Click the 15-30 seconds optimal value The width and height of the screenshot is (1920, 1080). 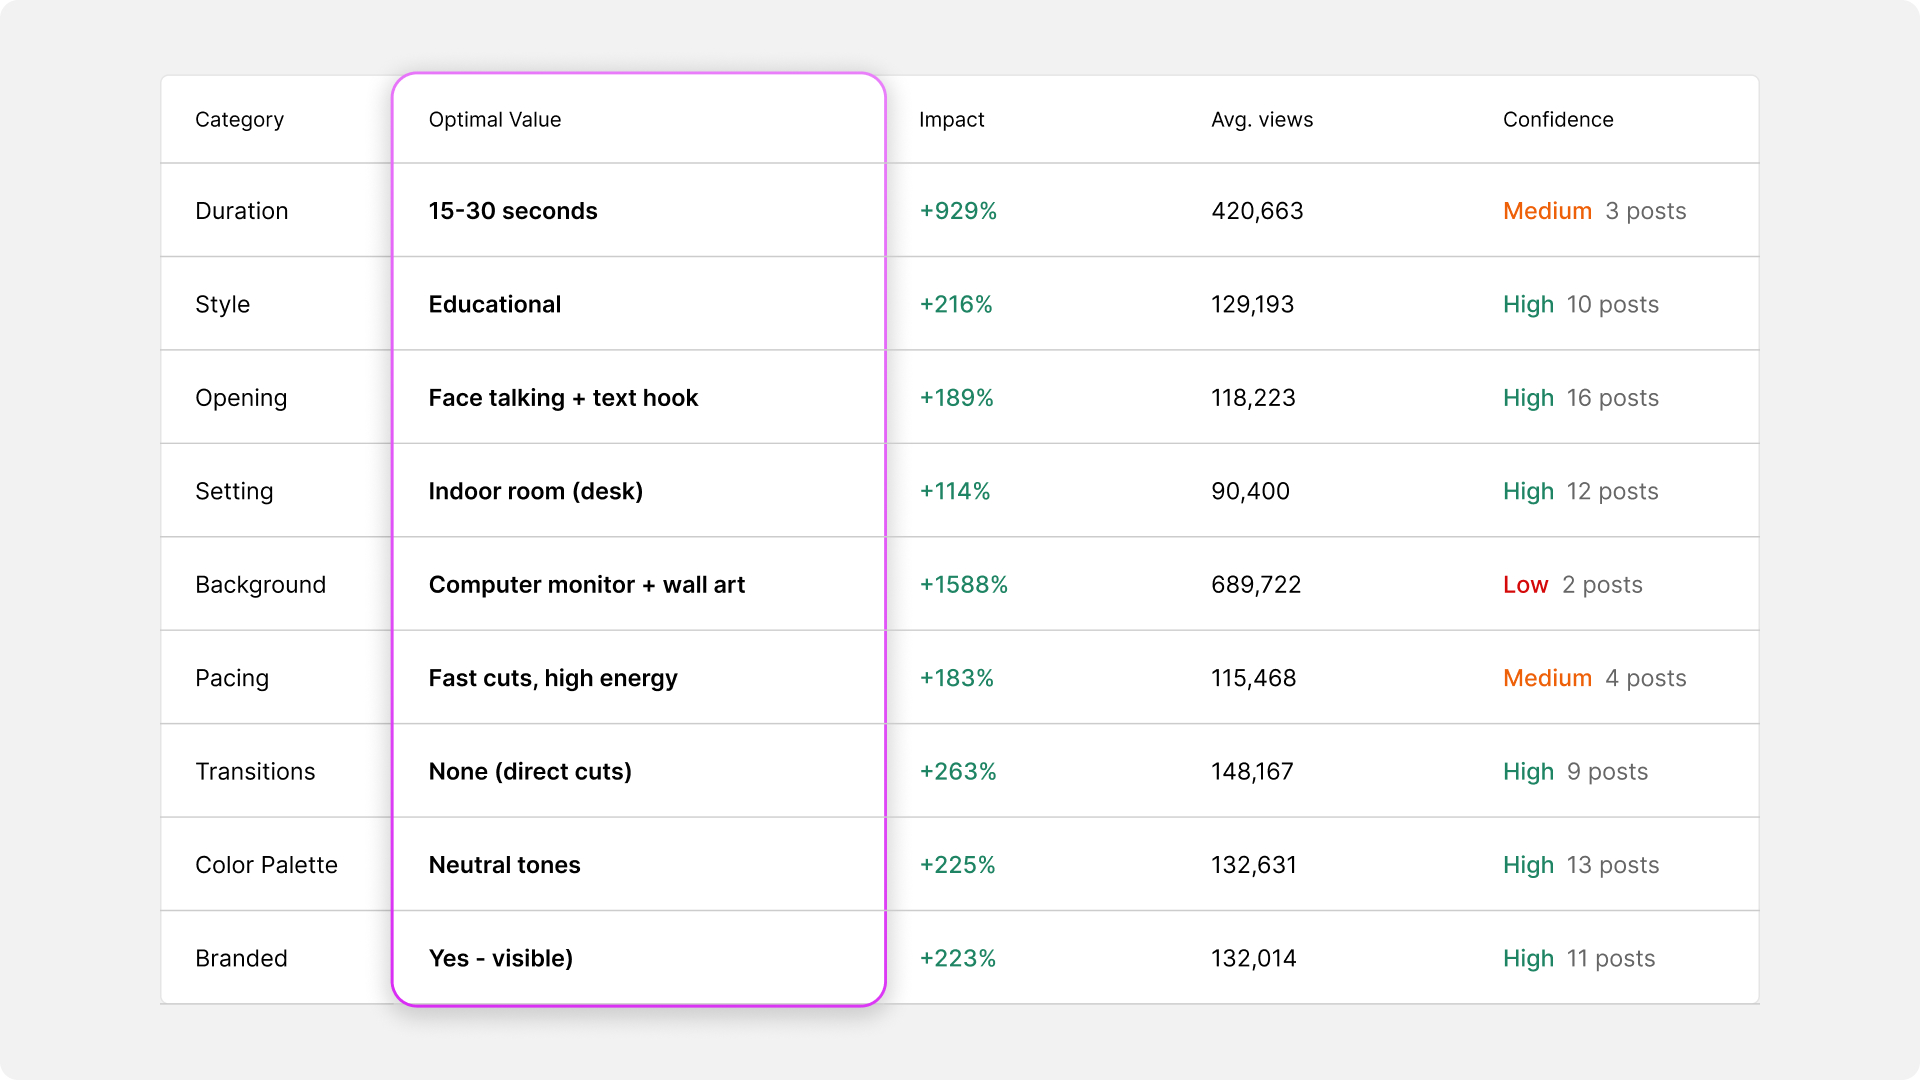tap(512, 211)
